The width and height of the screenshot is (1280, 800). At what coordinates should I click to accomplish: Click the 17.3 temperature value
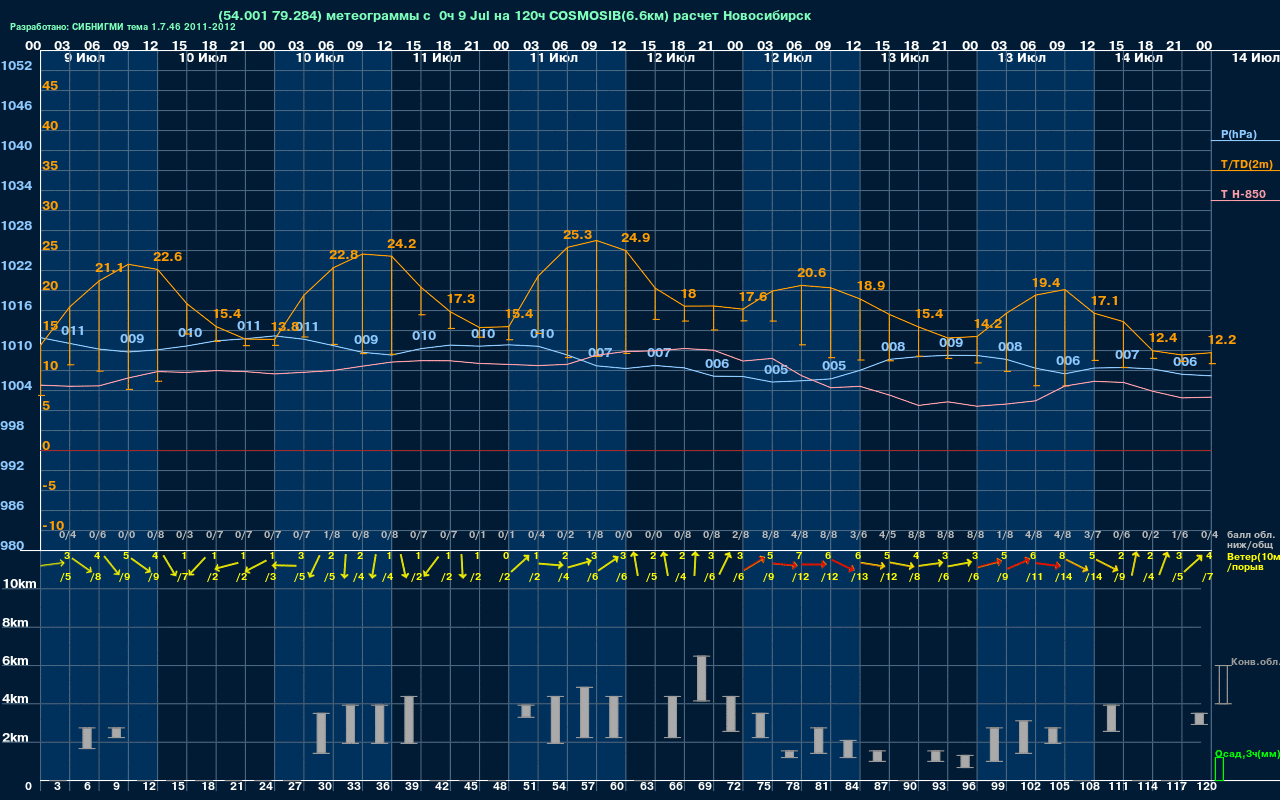(461, 299)
